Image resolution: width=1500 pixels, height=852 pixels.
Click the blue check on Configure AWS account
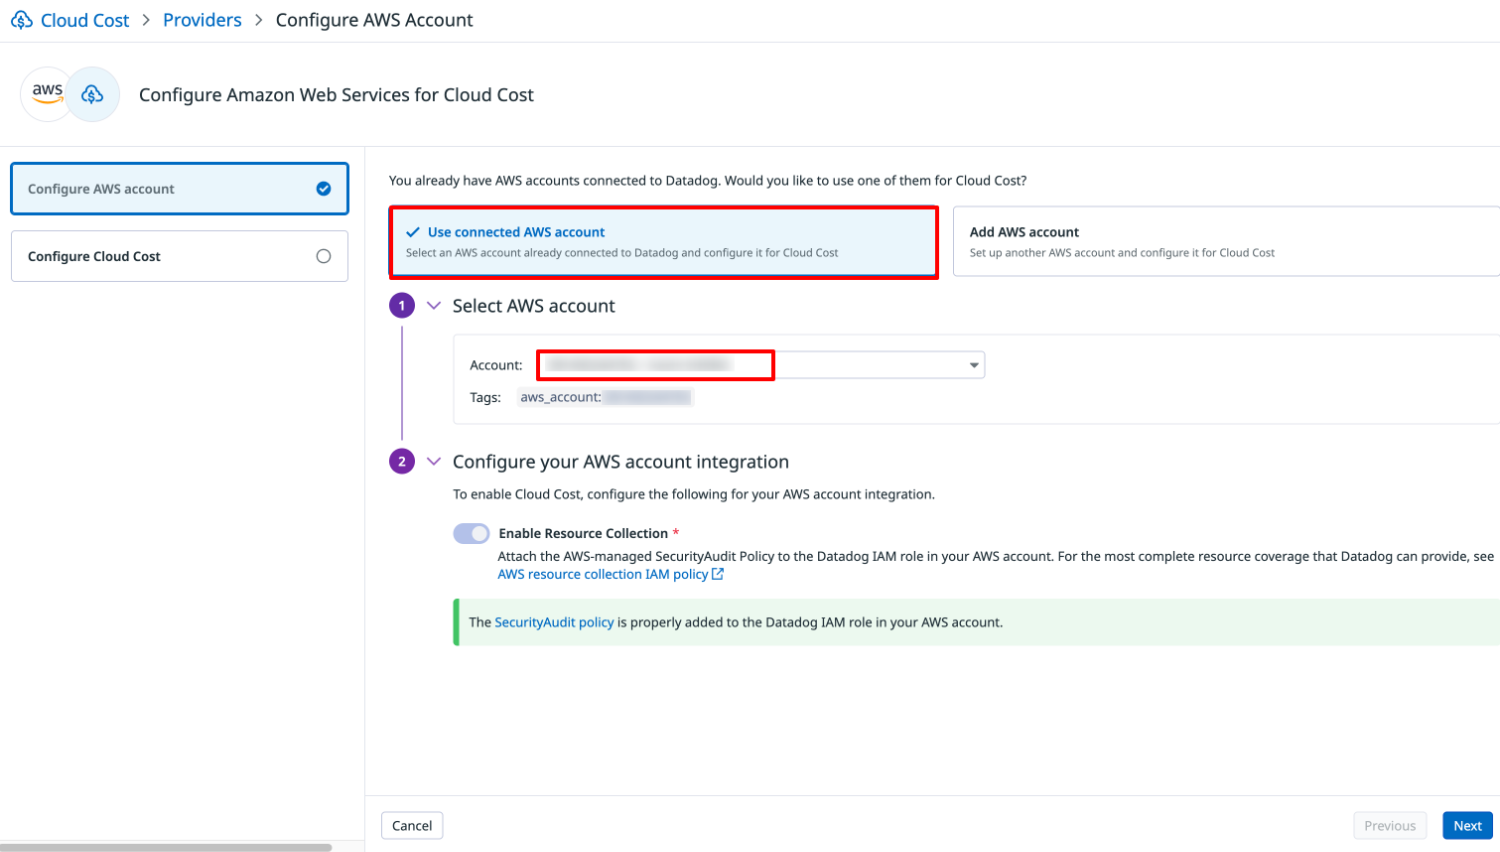pos(324,189)
